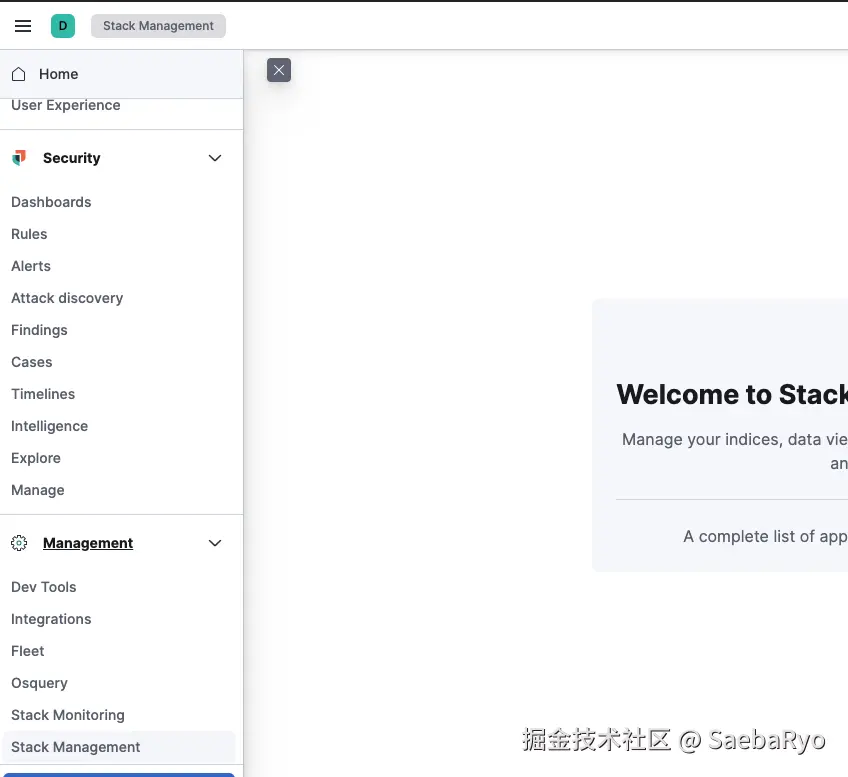Image resolution: width=848 pixels, height=777 pixels.
Task: Open User Experience link
Action: (x=65, y=105)
